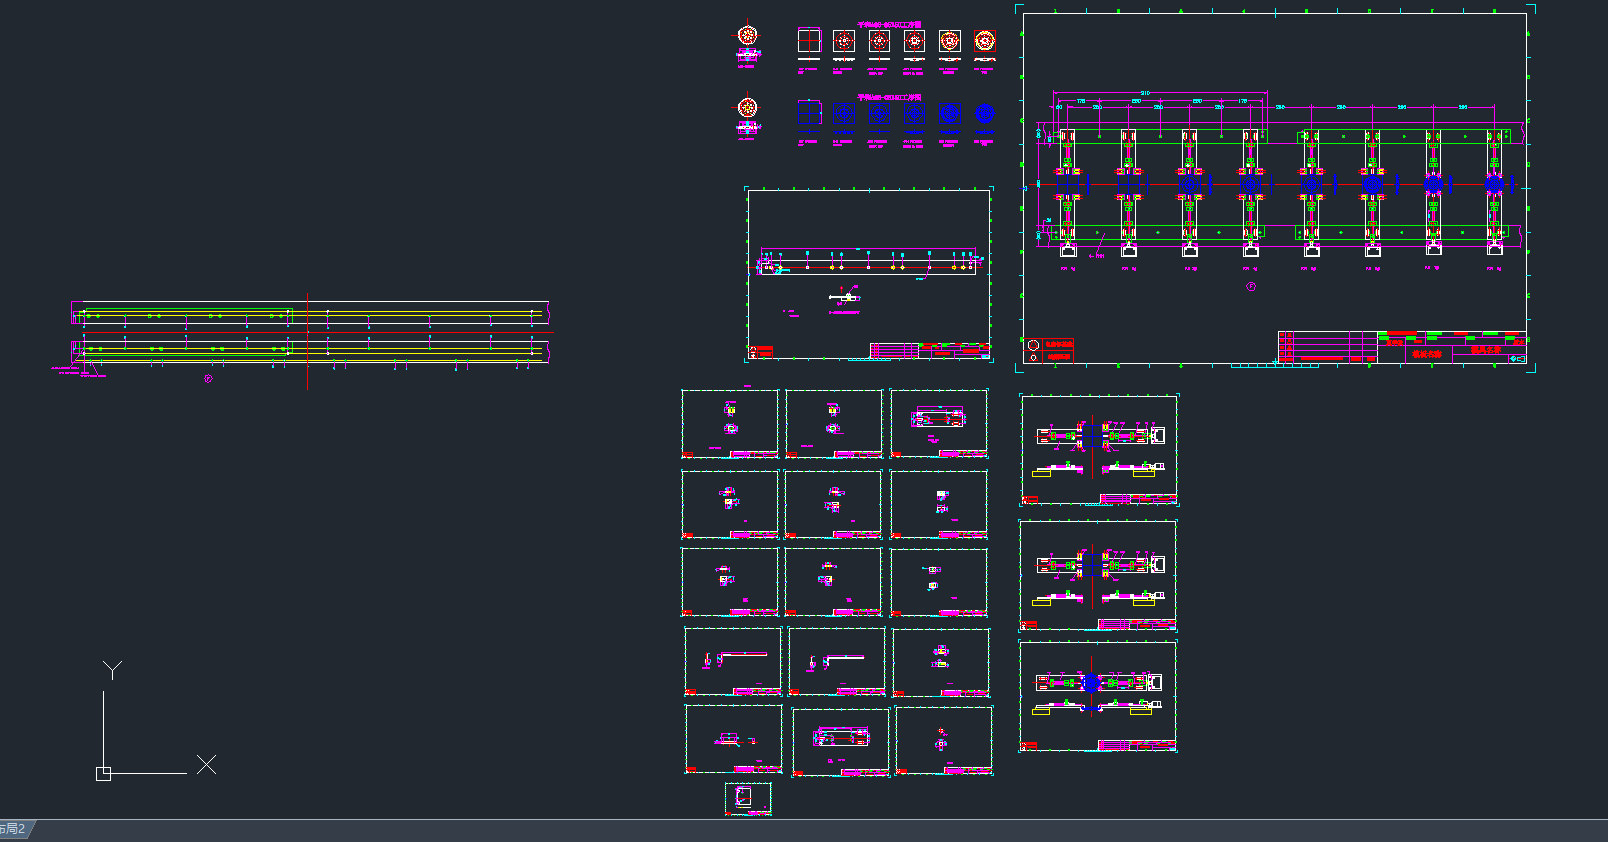The width and height of the screenshot is (1608, 842).
Task: Click the circled F marker in the large assembly sheet
Action: pos(1250,286)
